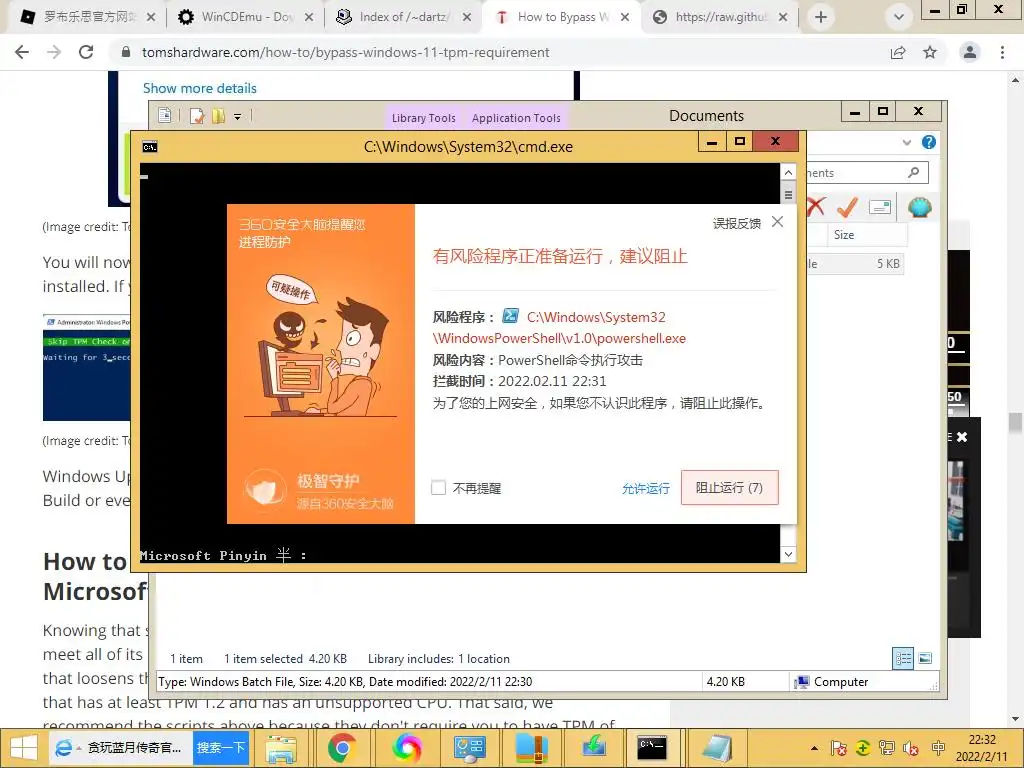Click the cmd.exe title bar icon
1024x768 pixels.
pos(150,147)
